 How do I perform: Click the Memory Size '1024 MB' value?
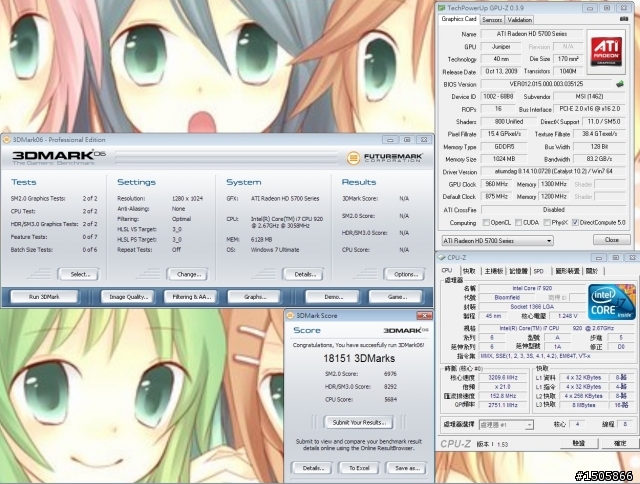click(x=504, y=159)
